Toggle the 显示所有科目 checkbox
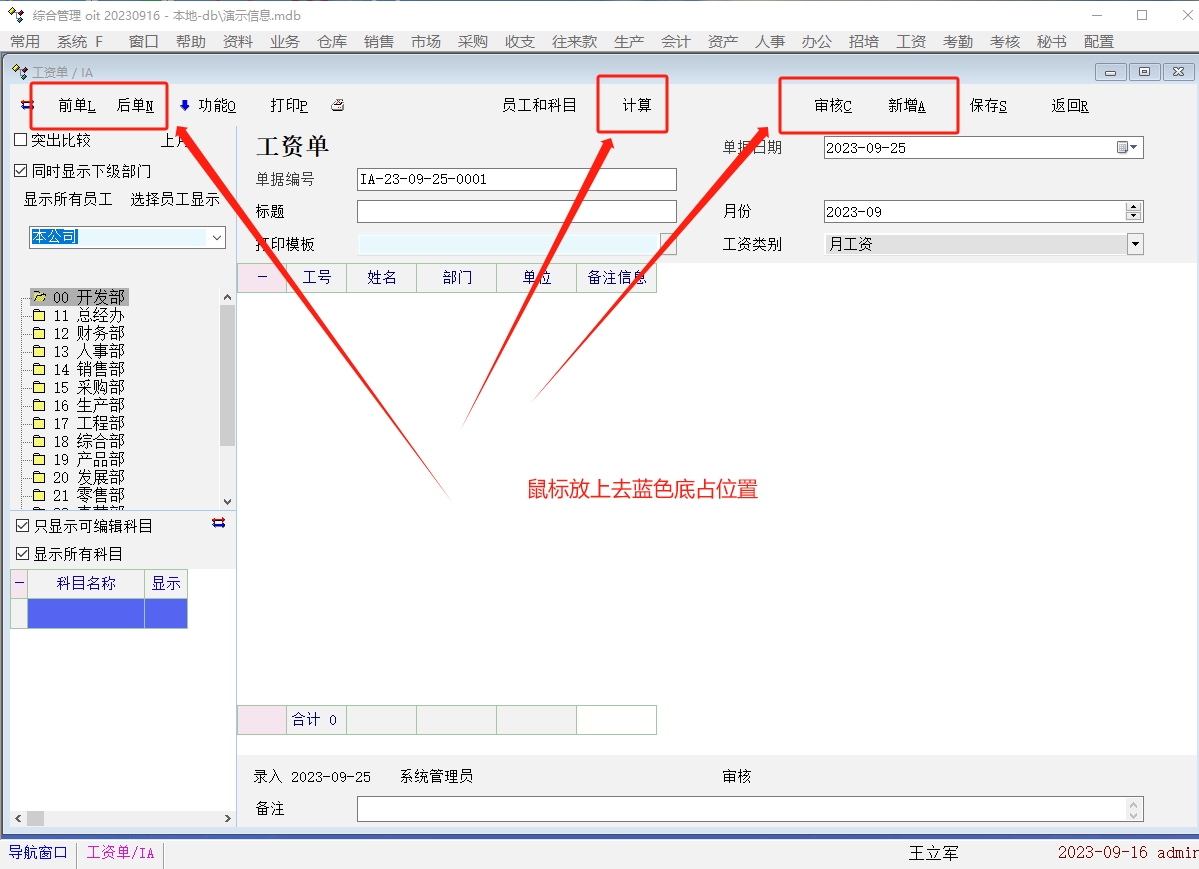This screenshot has height=869, width=1199. click(23, 554)
